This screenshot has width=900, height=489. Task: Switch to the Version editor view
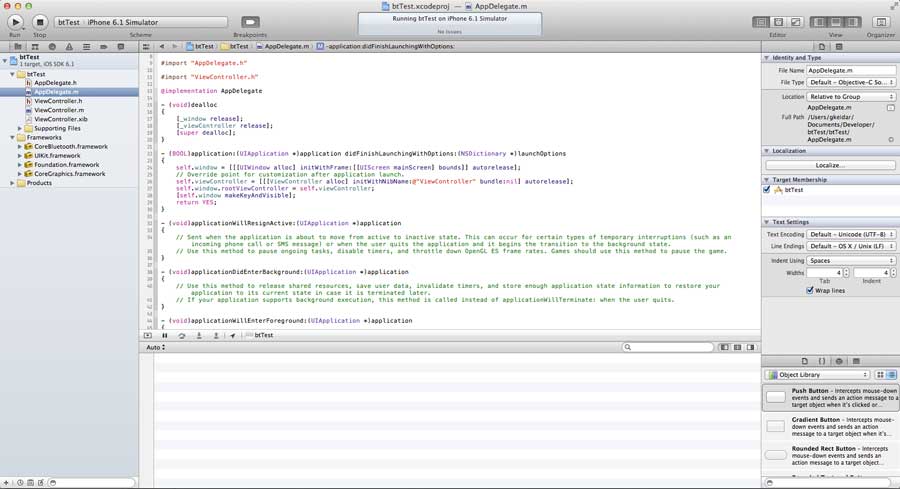[x=796, y=22]
